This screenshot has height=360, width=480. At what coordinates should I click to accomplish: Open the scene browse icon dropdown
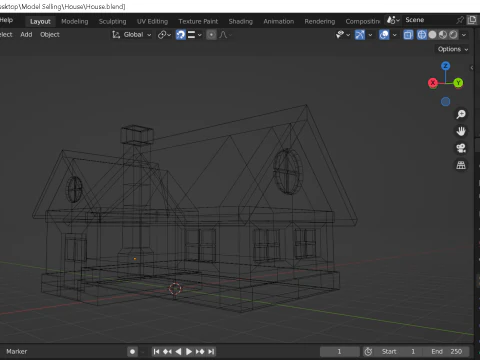(x=393, y=20)
